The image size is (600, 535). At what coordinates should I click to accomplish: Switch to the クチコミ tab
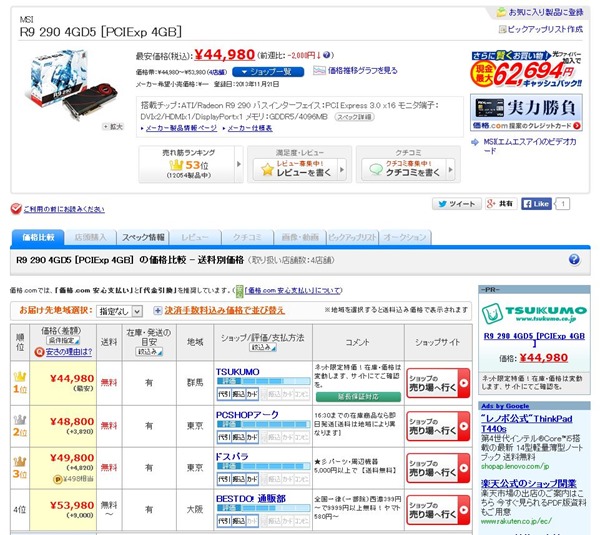[x=248, y=237]
